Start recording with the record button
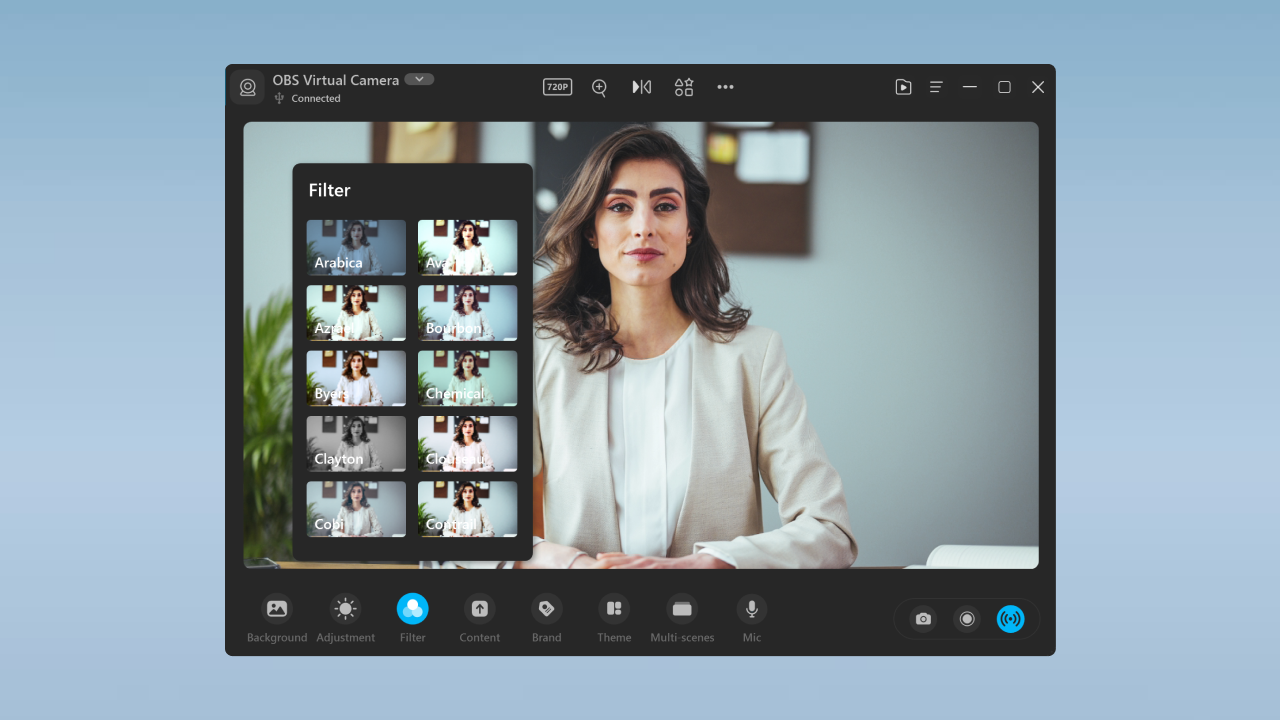The height and width of the screenshot is (720, 1280). (x=967, y=619)
